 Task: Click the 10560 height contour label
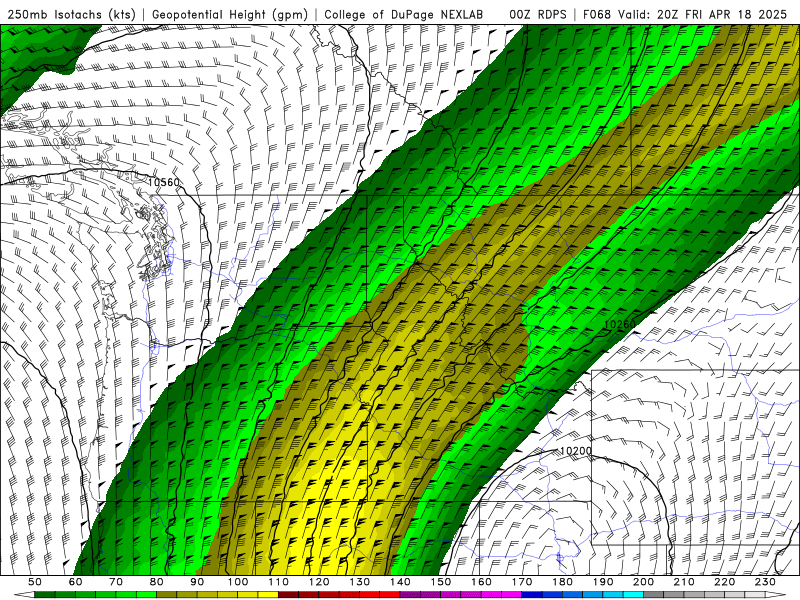coord(164,182)
